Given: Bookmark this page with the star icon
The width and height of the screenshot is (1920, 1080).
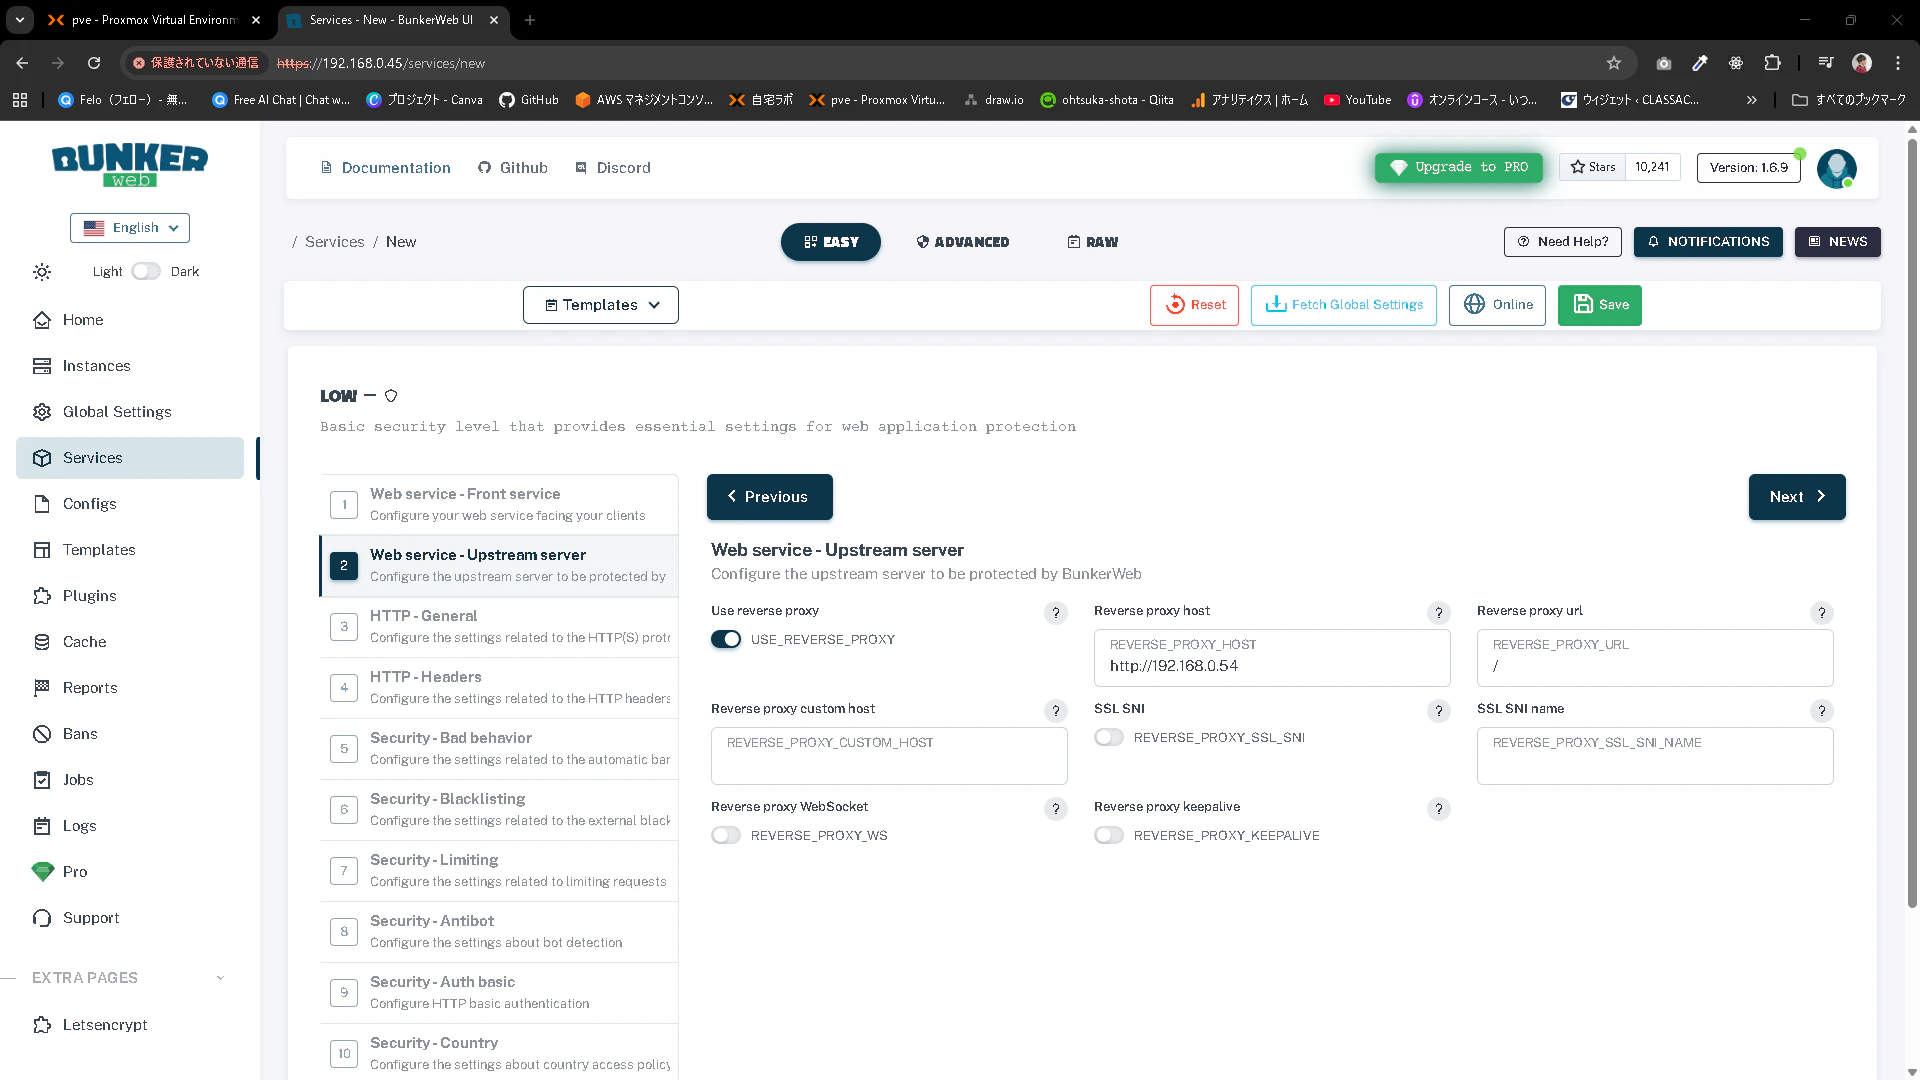Looking at the screenshot, I should 1614,63.
